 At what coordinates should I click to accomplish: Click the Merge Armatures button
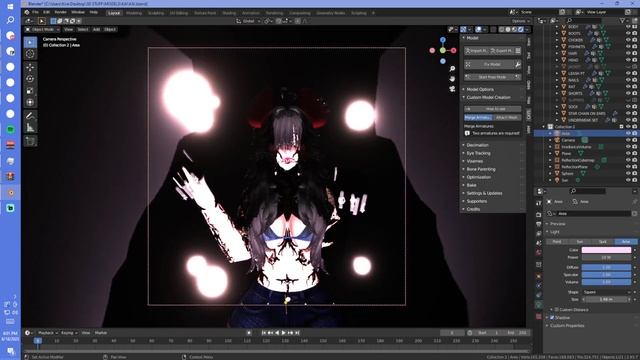click(478, 118)
